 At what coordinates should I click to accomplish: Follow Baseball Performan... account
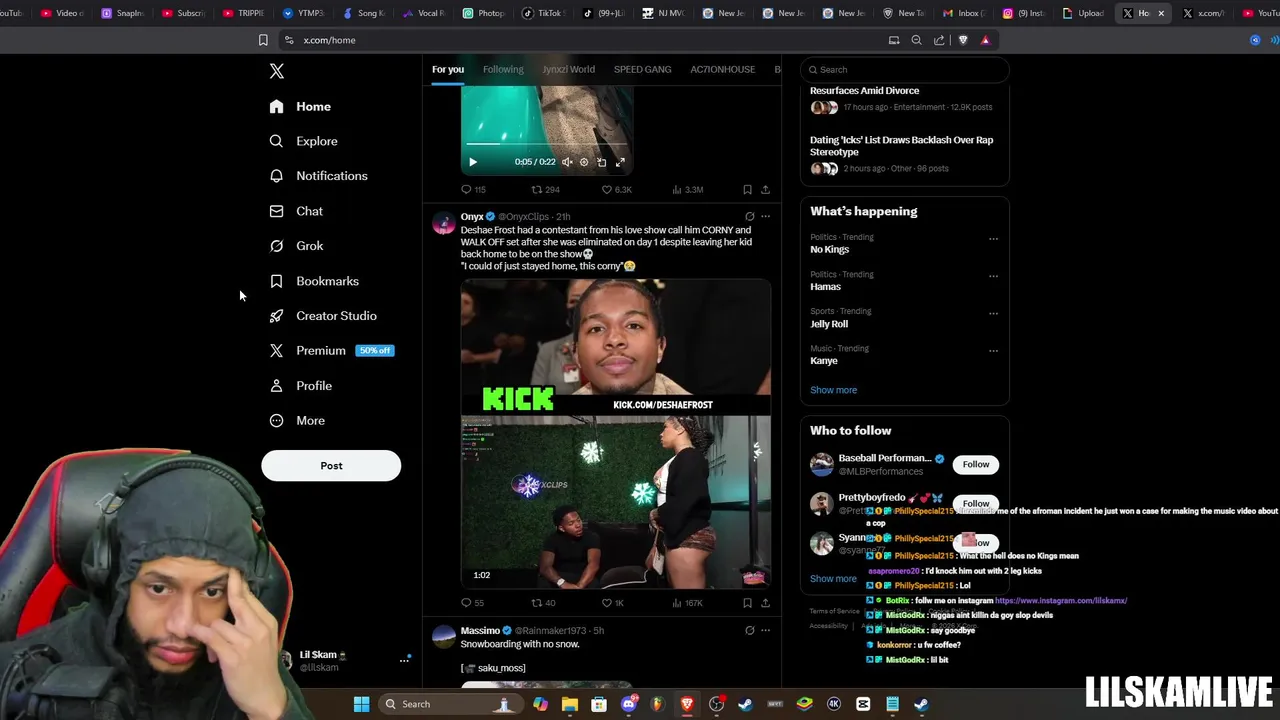[976, 464]
